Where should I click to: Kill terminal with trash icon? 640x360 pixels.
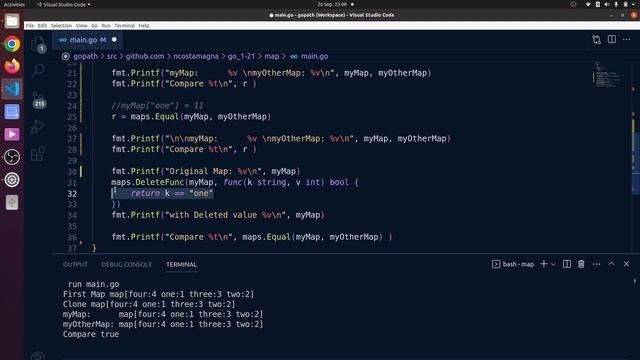click(581, 264)
